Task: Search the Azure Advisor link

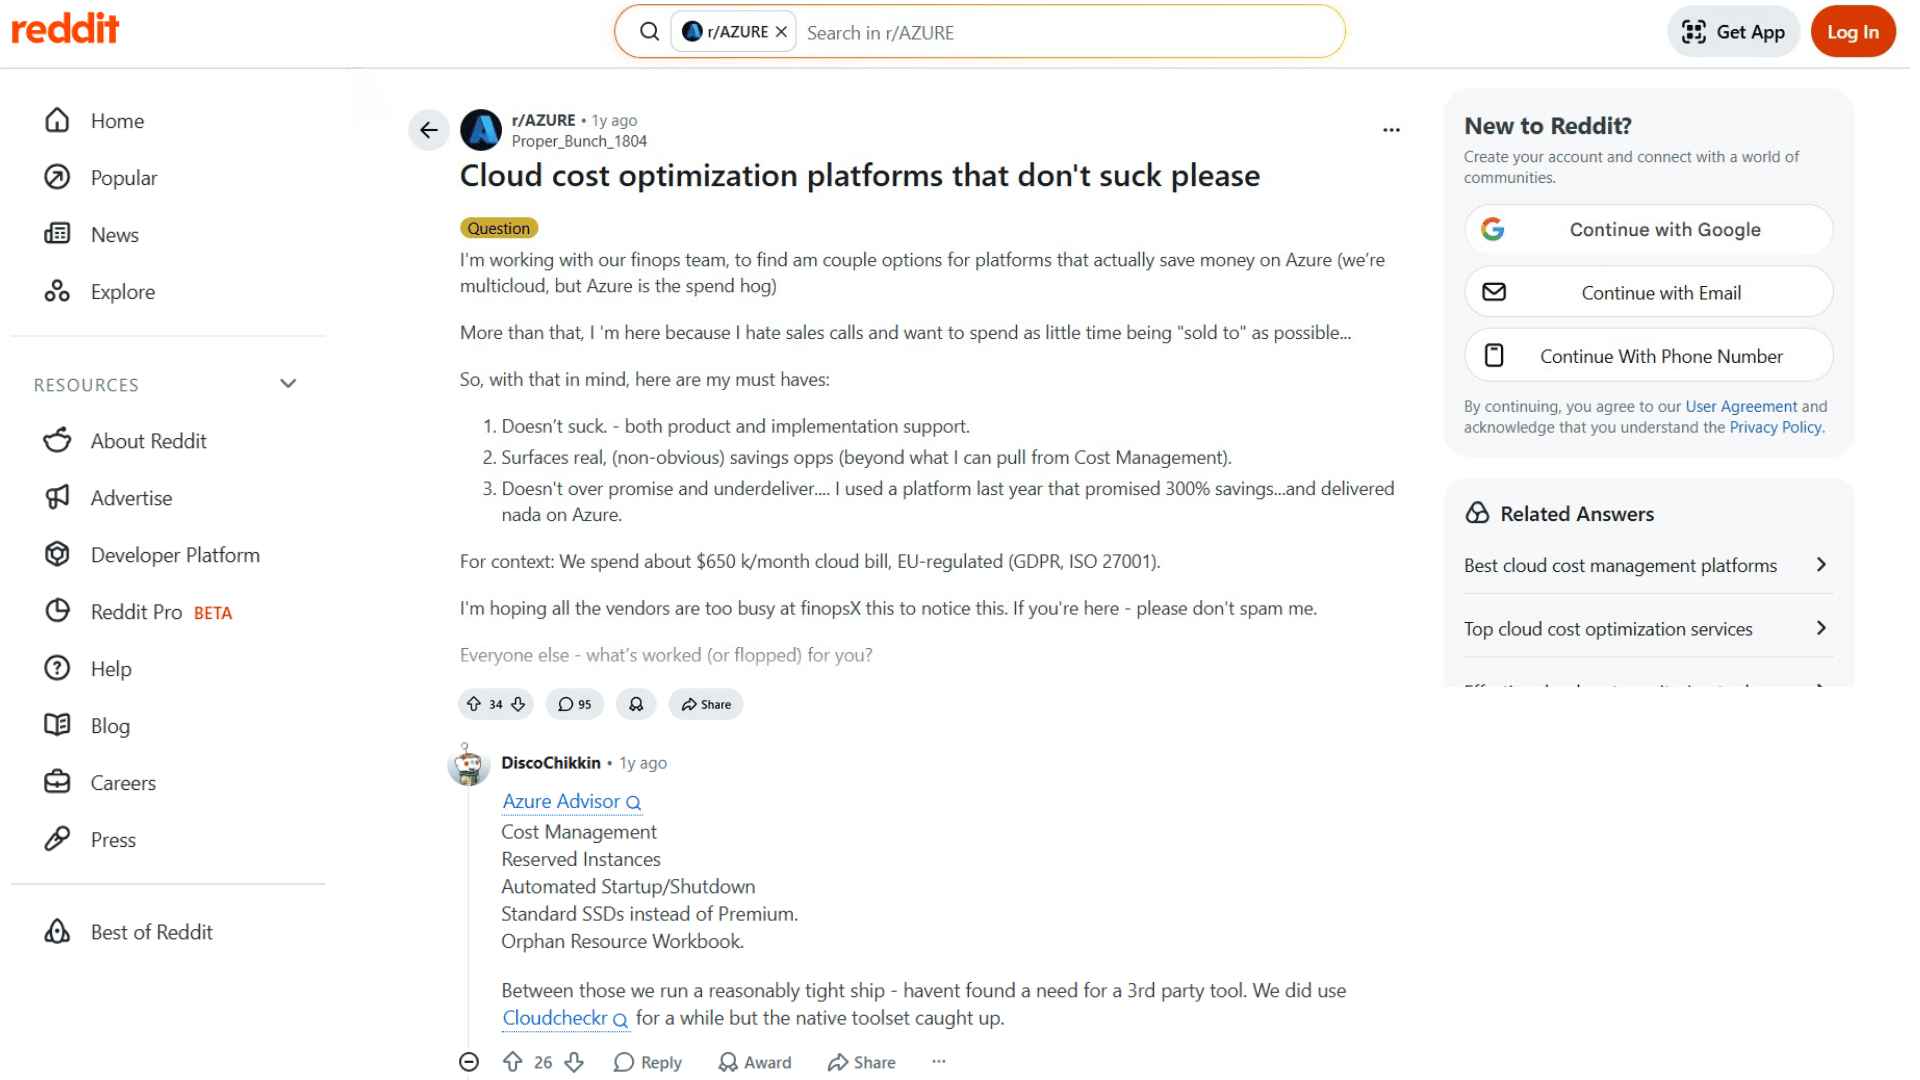Action: click(x=572, y=802)
